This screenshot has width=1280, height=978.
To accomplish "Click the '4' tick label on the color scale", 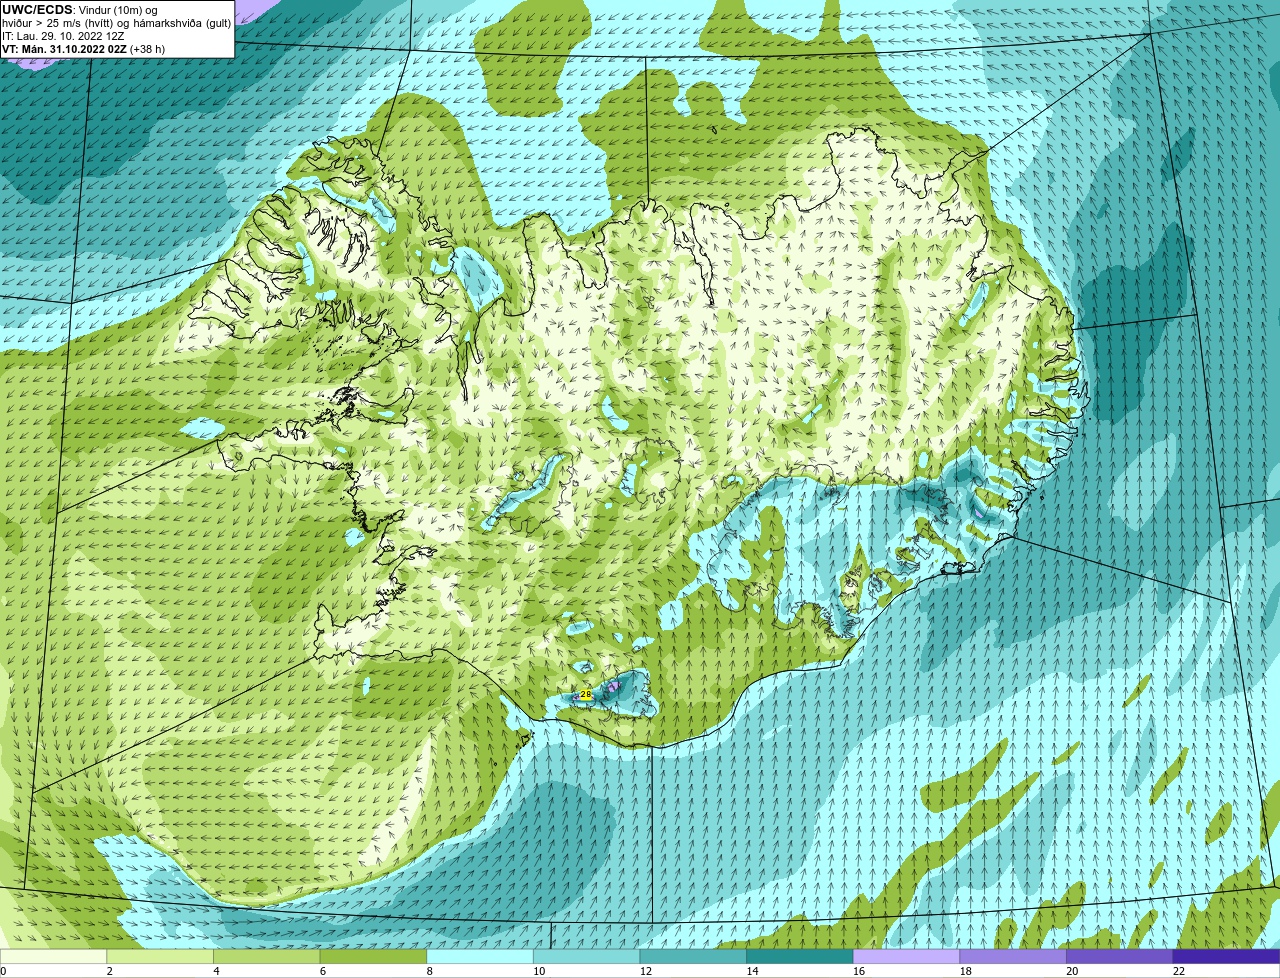I will click(x=216, y=971).
